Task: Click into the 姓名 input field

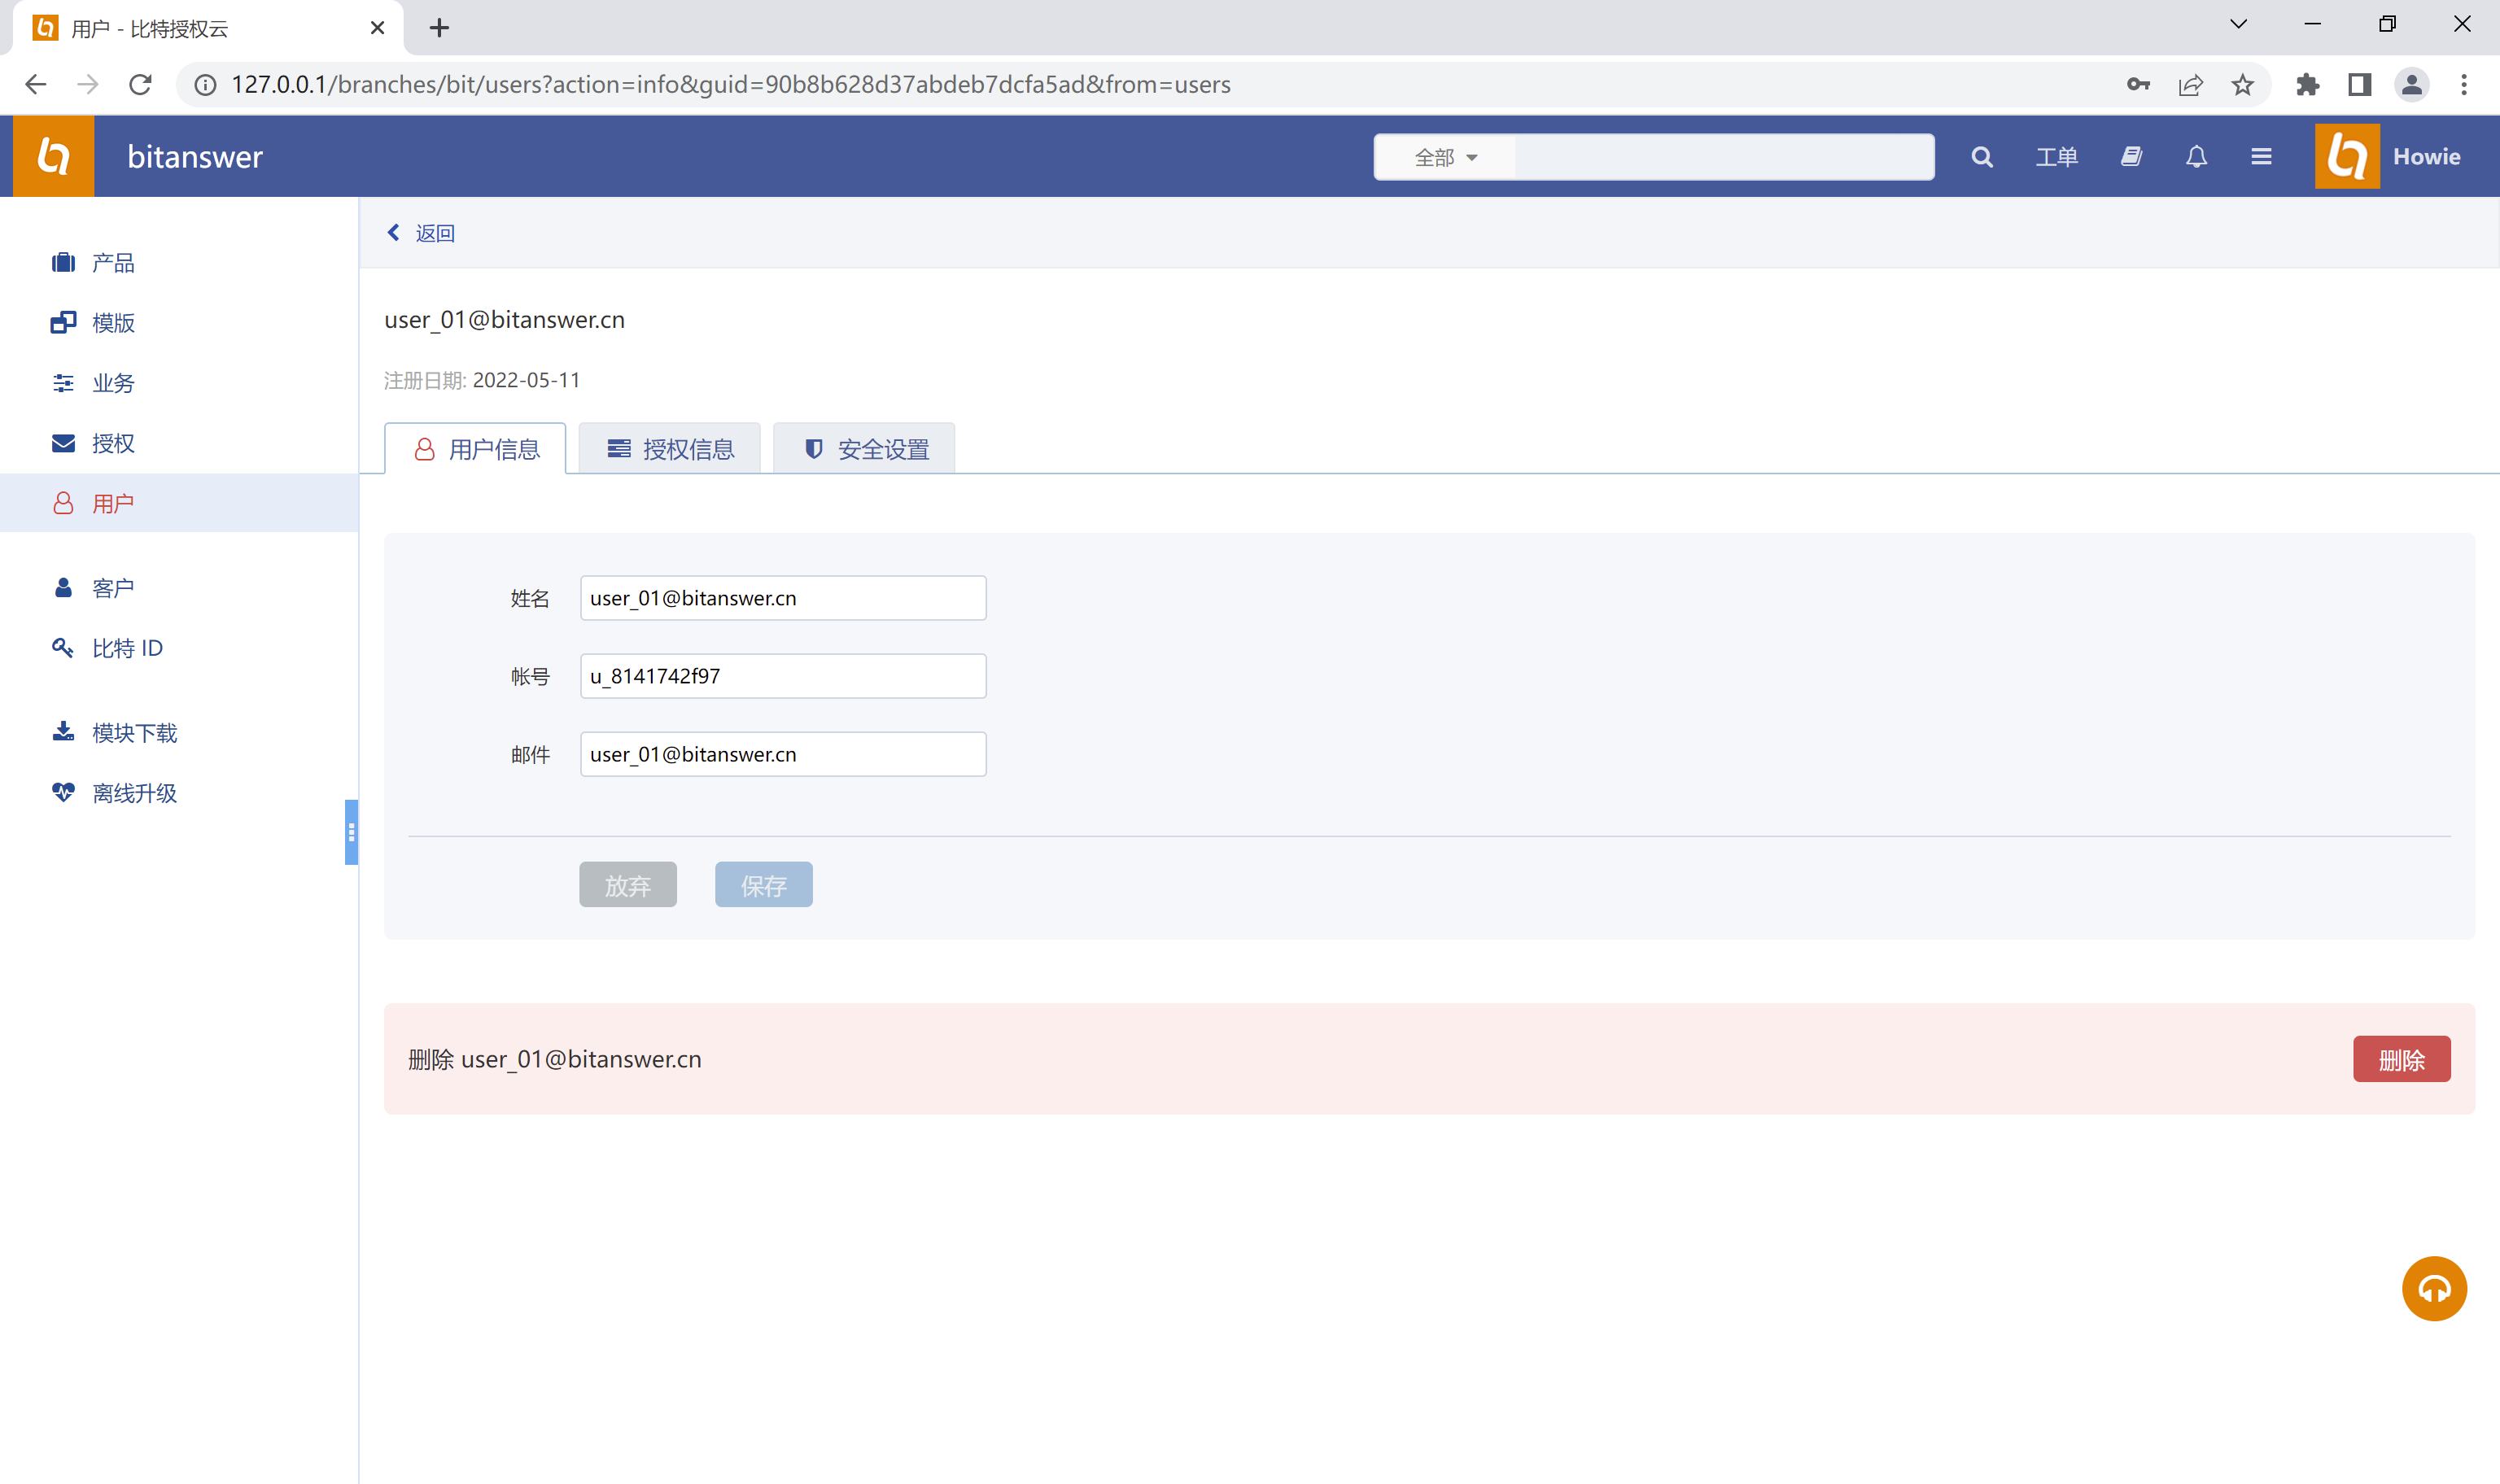Action: pos(782,598)
